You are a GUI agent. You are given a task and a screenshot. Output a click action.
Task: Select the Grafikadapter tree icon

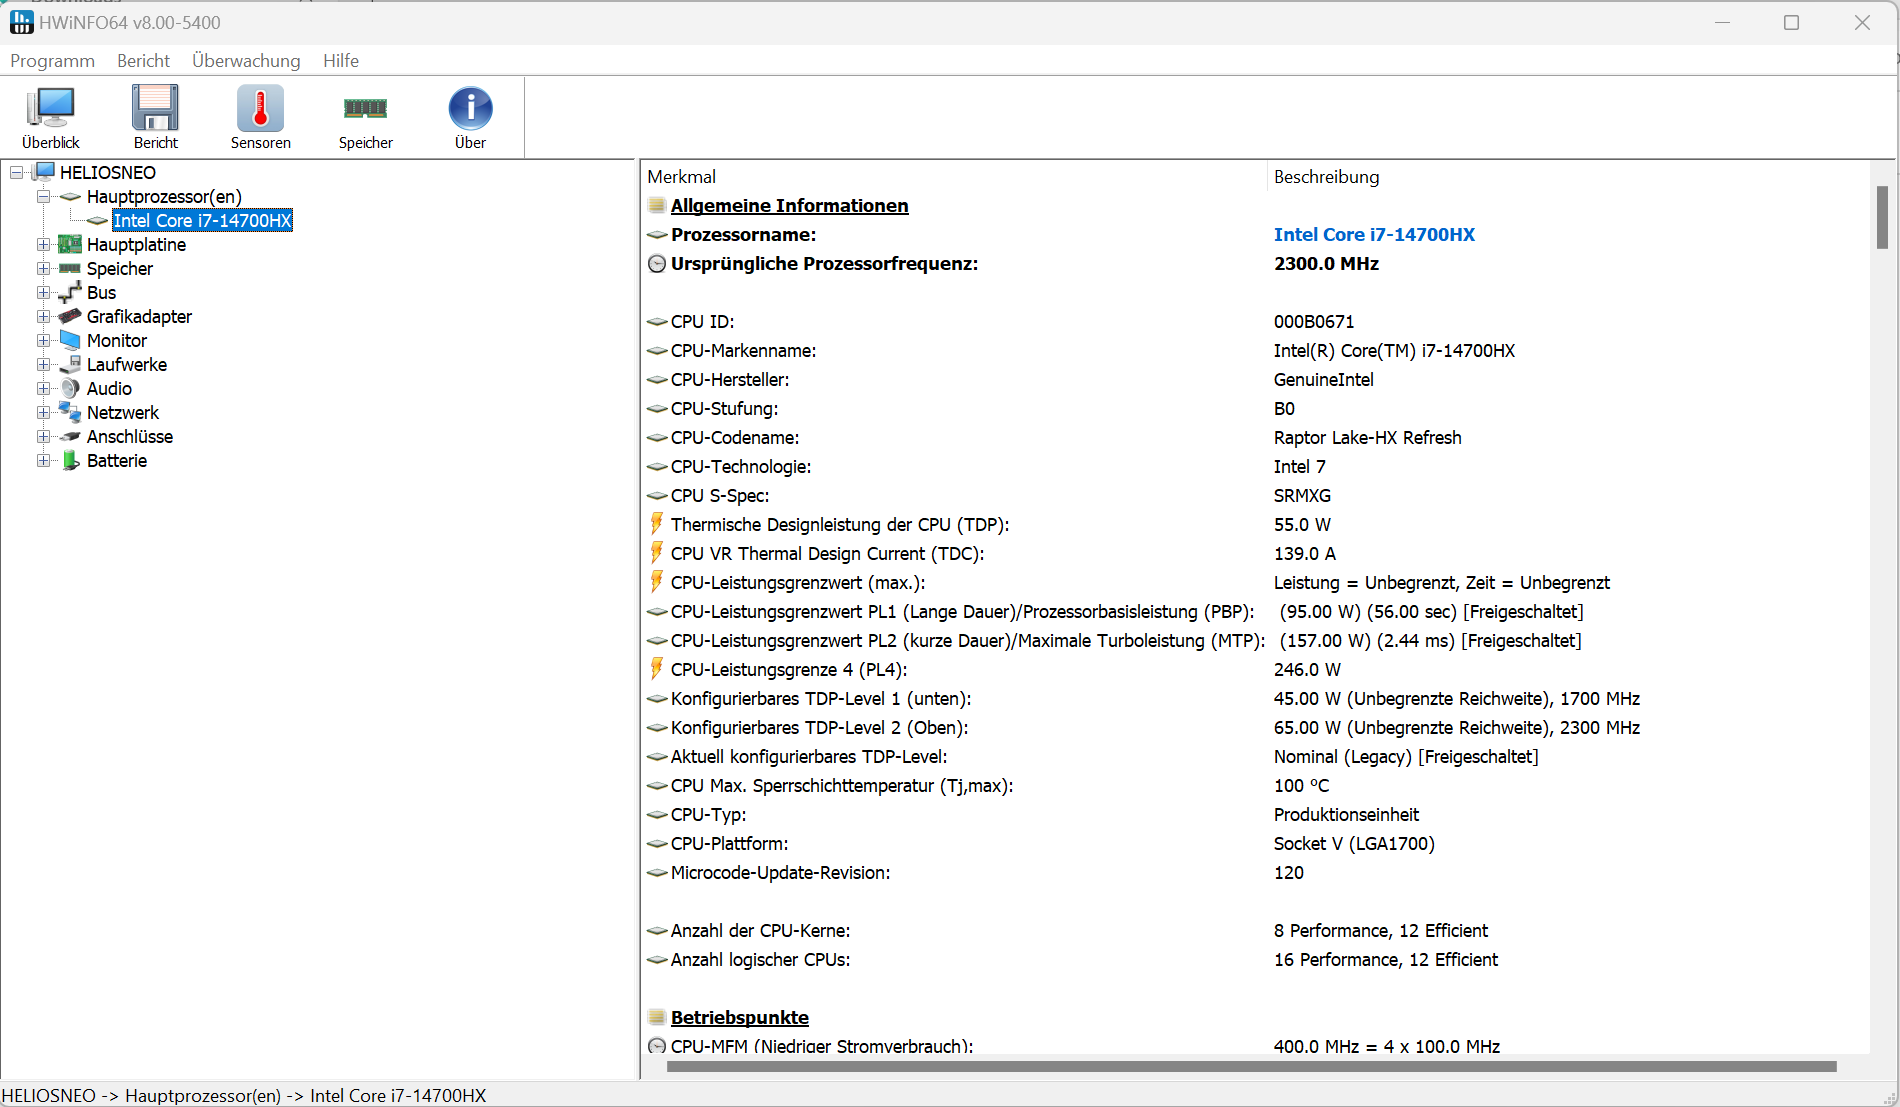(x=70, y=316)
